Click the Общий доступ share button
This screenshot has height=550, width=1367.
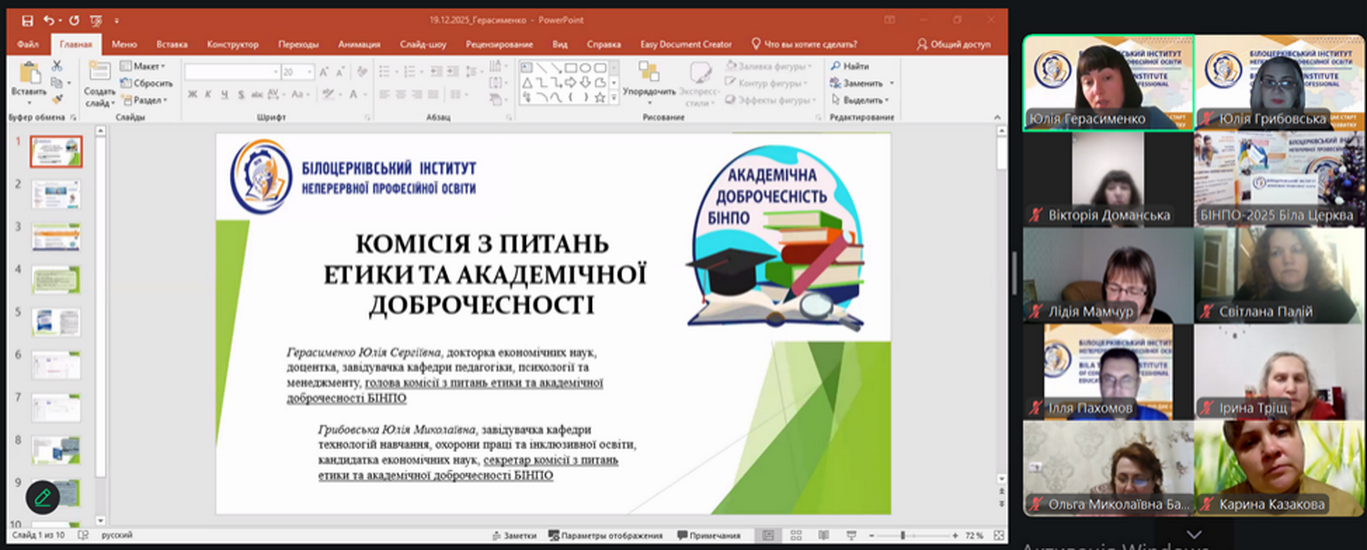pyautogui.click(x=953, y=44)
